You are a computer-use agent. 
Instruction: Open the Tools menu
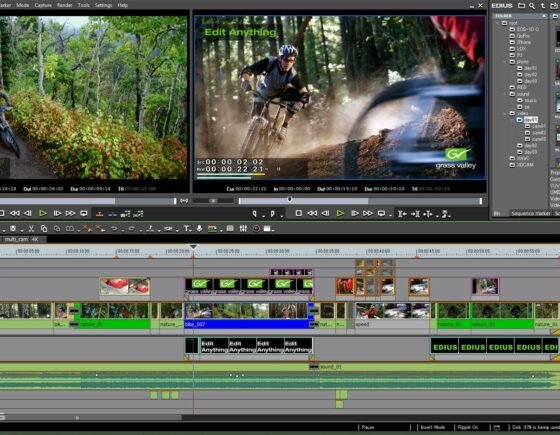pos(84,5)
